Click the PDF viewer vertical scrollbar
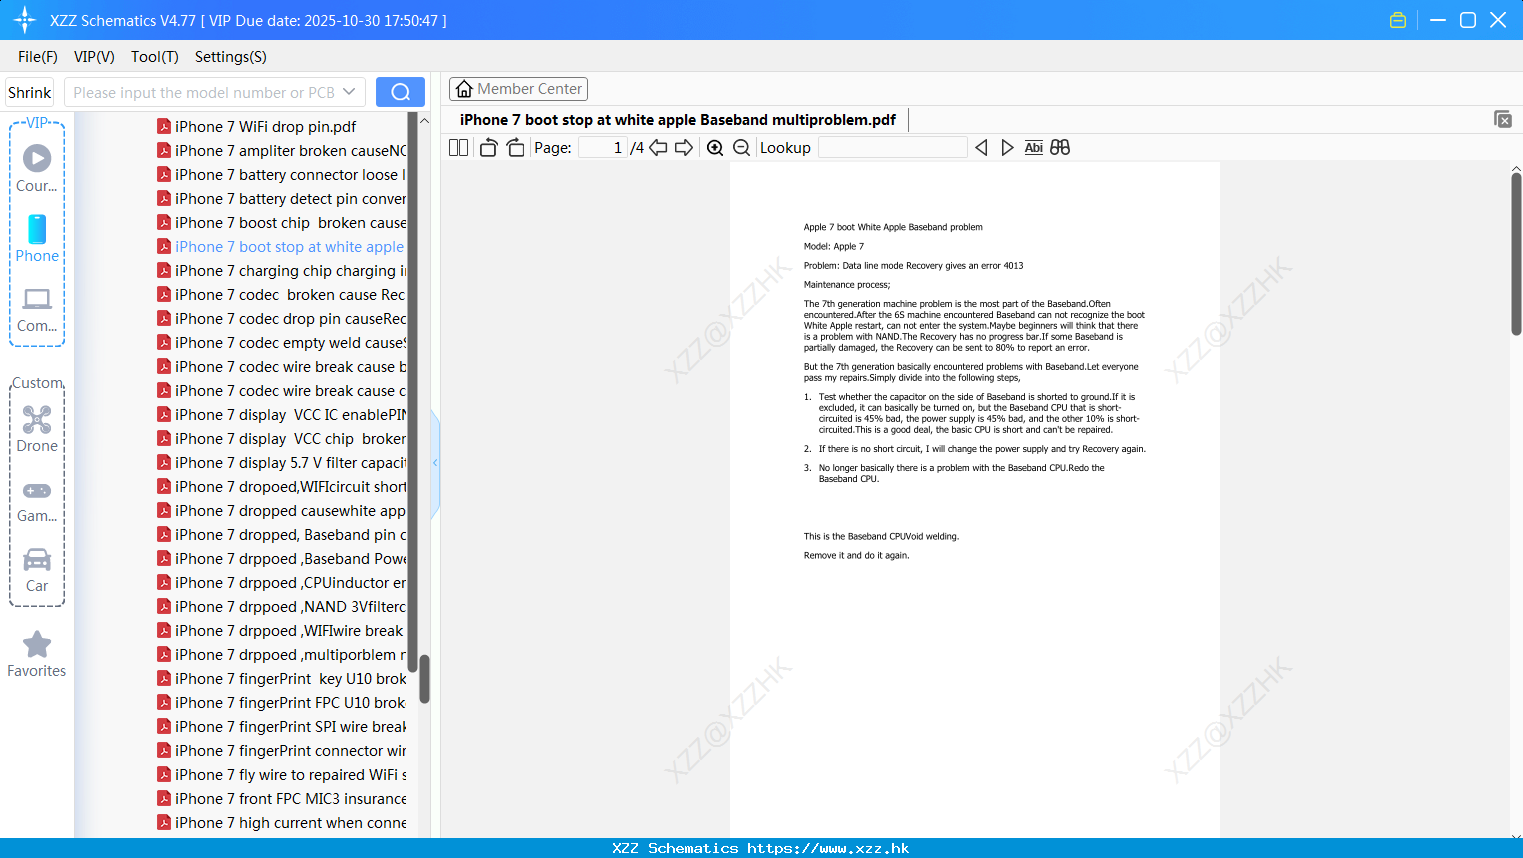The width and height of the screenshot is (1523, 858). (1516, 254)
